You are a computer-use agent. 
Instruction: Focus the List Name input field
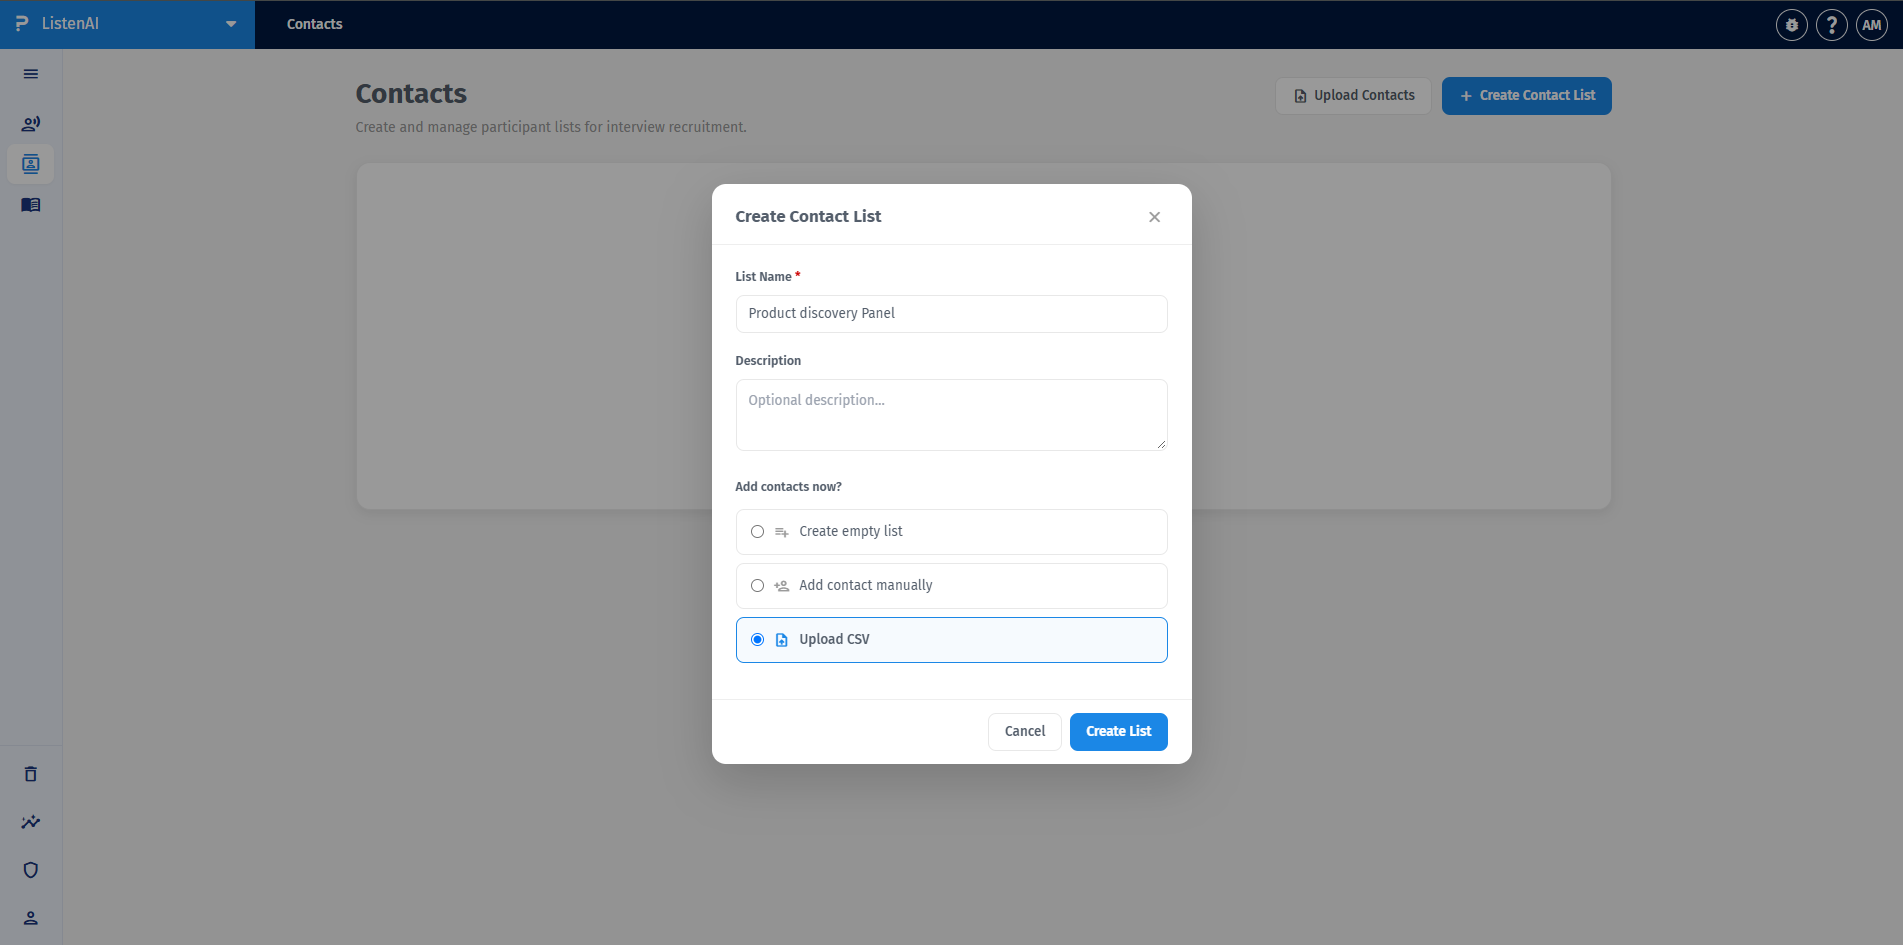tap(952, 314)
